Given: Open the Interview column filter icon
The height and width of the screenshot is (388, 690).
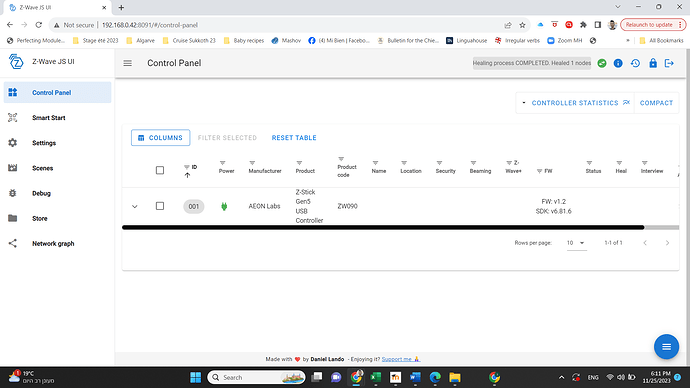Looking at the screenshot, I should click(645, 163).
